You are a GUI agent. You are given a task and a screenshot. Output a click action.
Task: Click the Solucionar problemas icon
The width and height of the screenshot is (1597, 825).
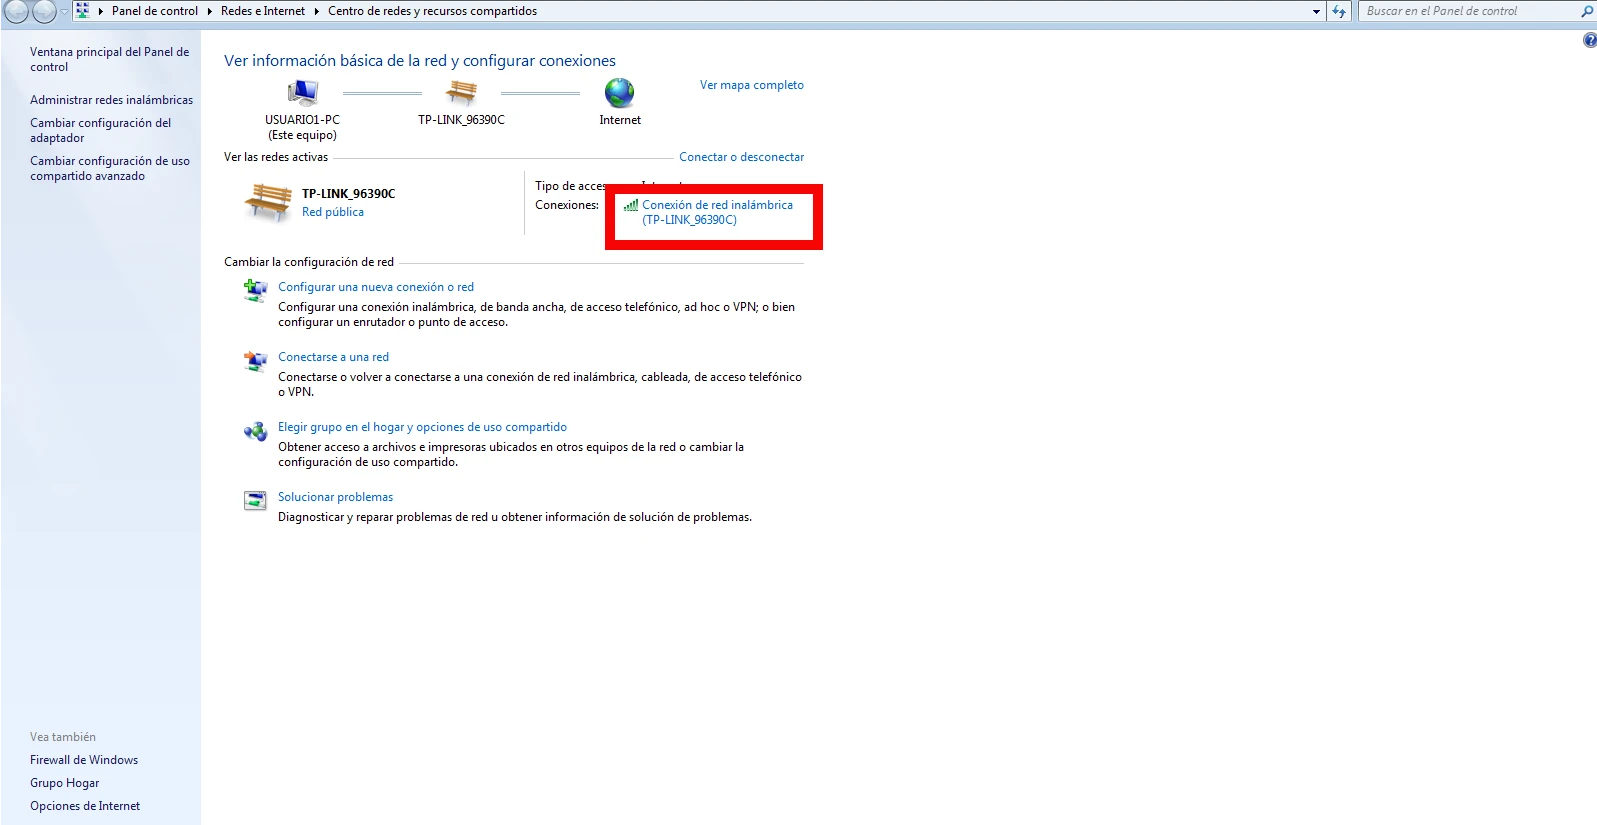pyautogui.click(x=255, y=500)
